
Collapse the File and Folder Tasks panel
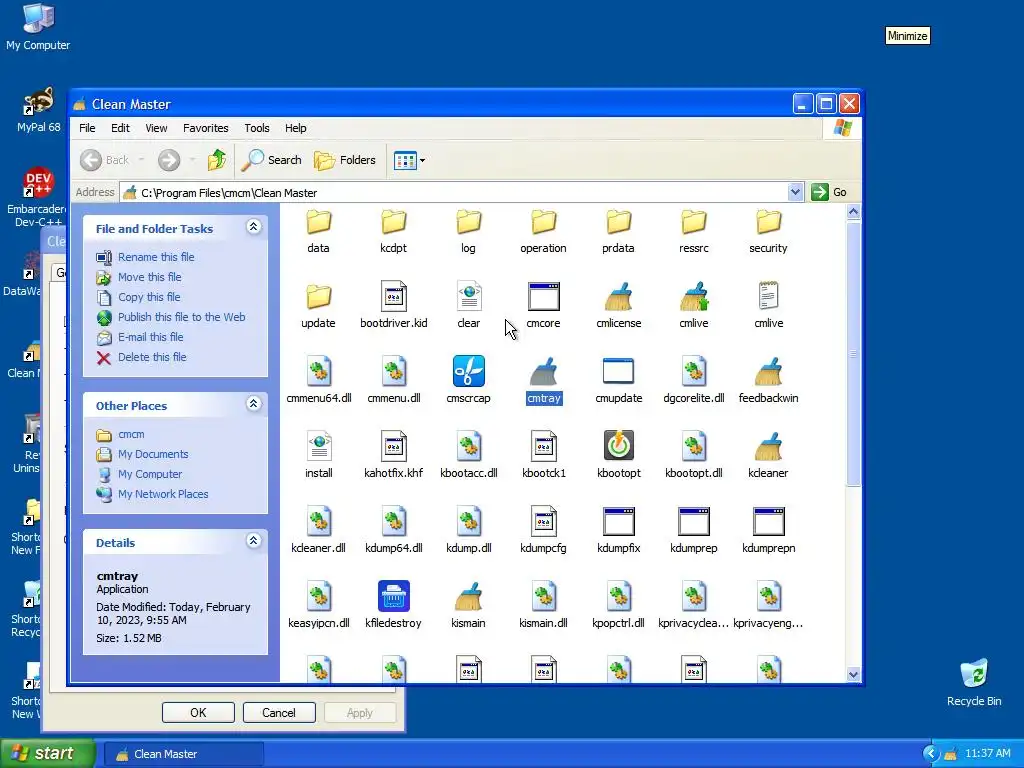click(253, 227)
